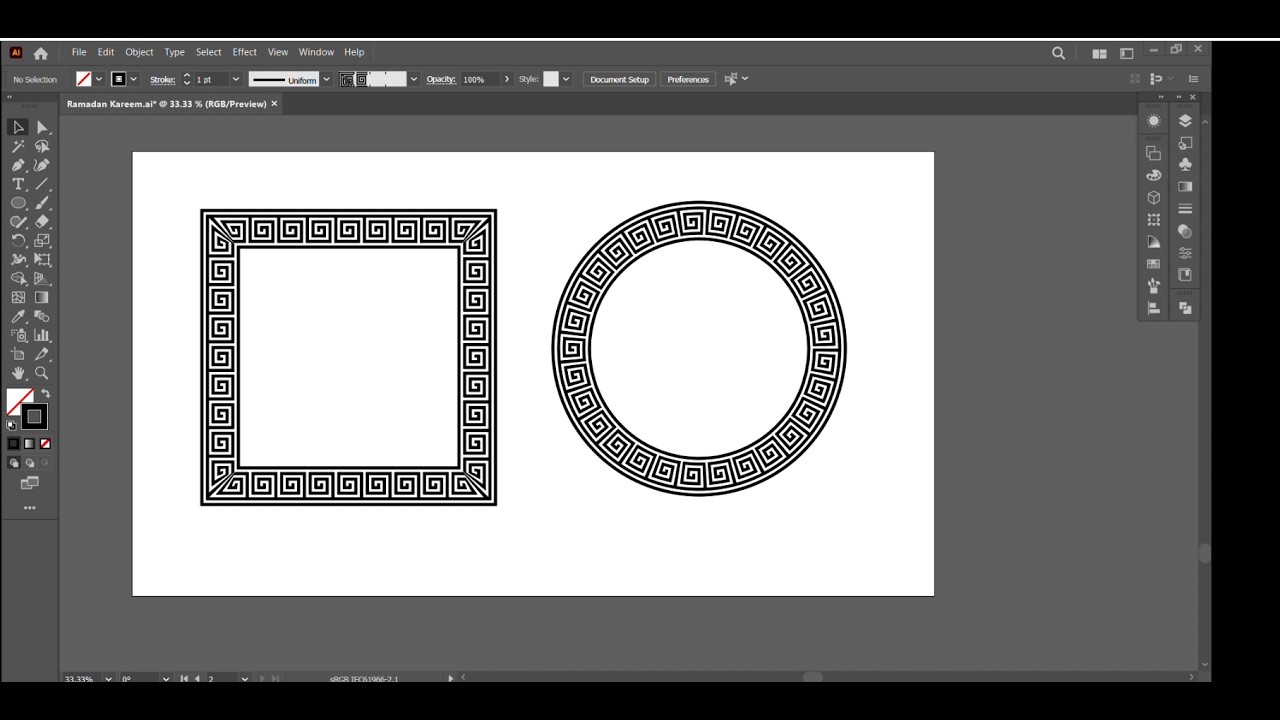Open the Align panel icon
The width and height of the screenshot is (1280, 720).
pyautogui.click(x=1153, y=308)
